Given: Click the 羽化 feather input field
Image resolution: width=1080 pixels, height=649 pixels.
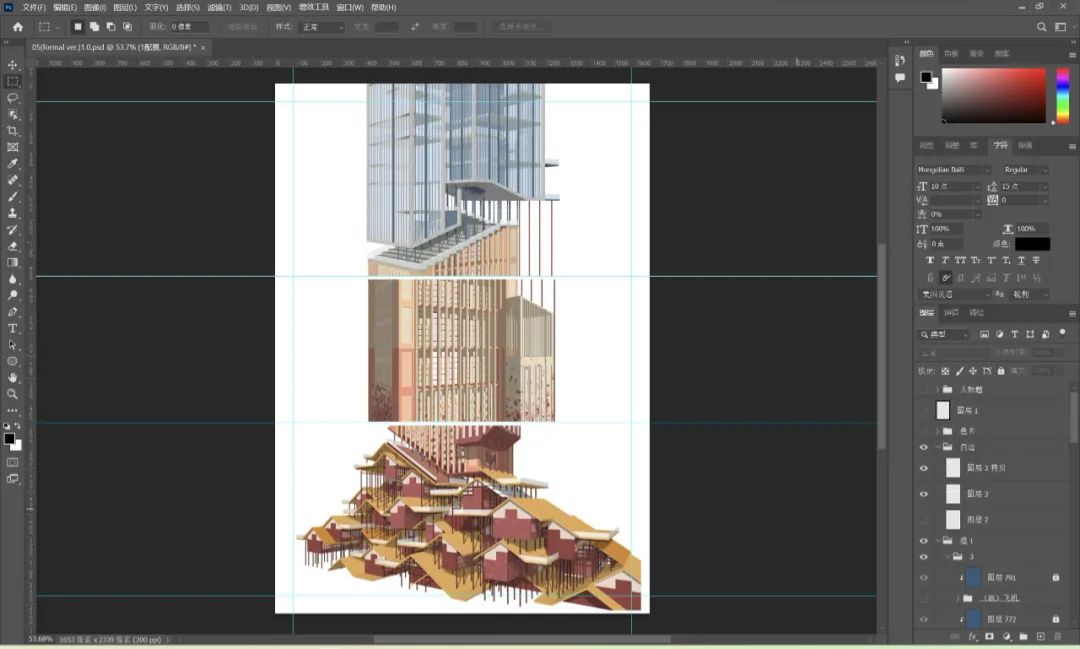Looking at the screenshot, I should pos(189,27).
